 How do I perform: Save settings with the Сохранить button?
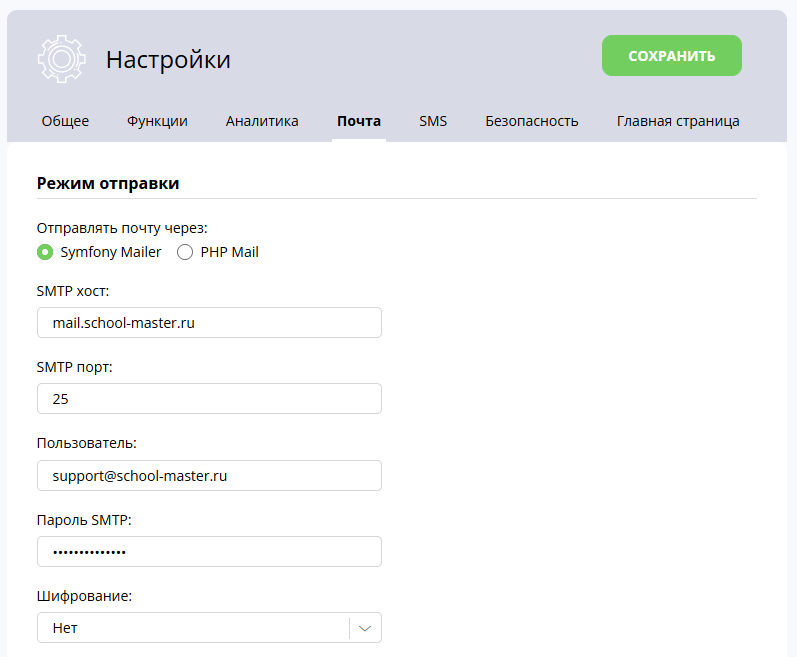(x=671, y=55)
